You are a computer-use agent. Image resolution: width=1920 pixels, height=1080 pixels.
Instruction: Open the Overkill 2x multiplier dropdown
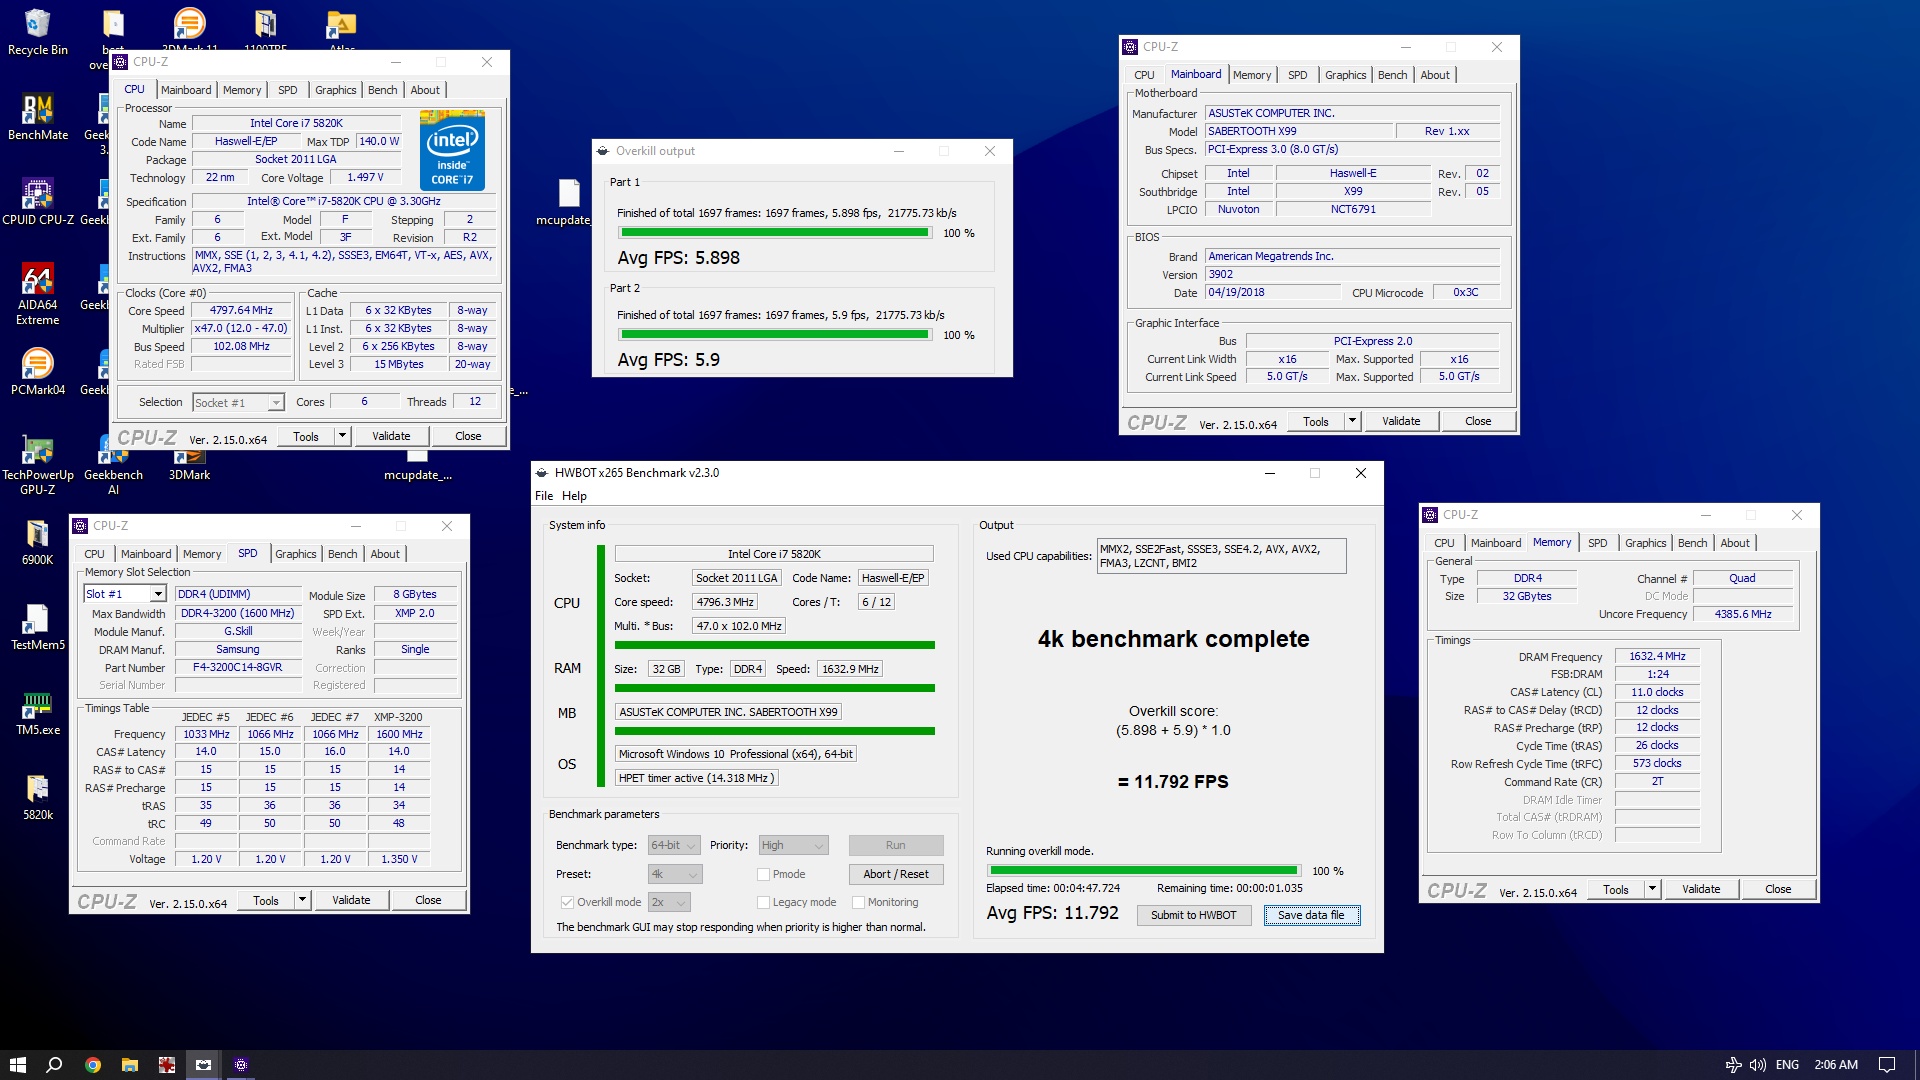[669, 902]
